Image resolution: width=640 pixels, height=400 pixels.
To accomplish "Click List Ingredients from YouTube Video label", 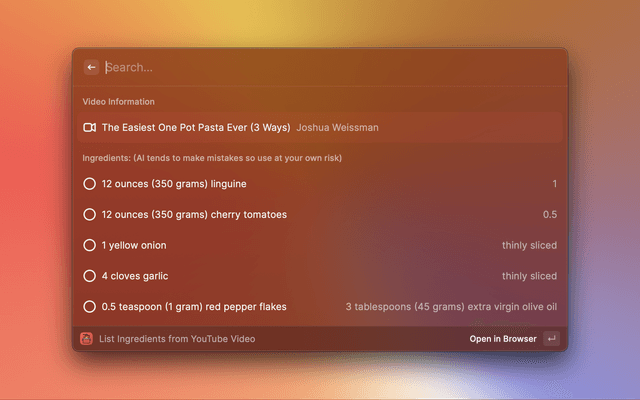I will 177,339.
